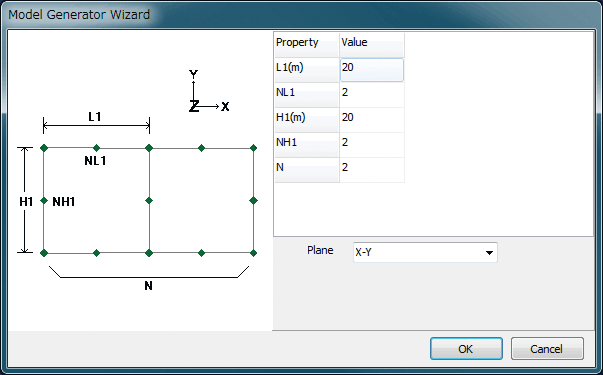The image size is (603, 375).
Task: Click the L1(m) value field showing 20
Action: coord(371,70)
